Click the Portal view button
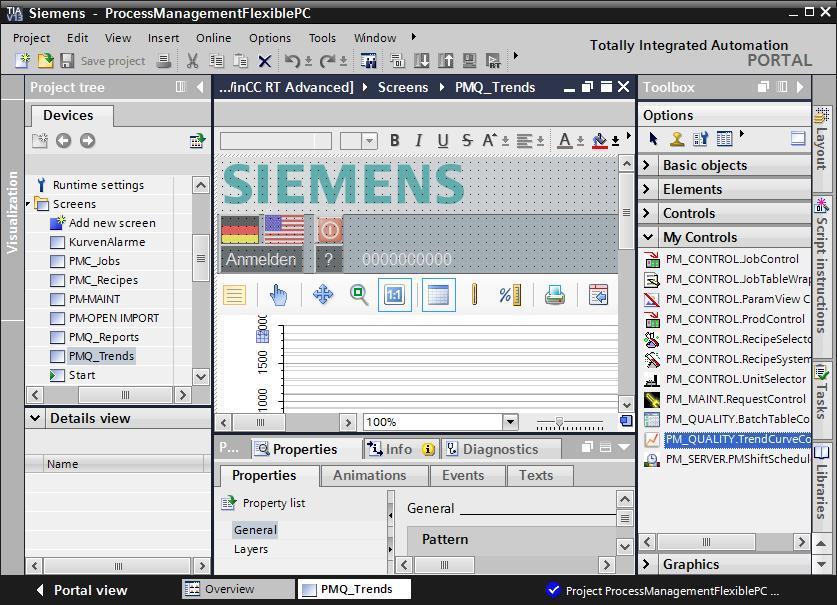The height and width of the screenshot is (605, 837). [83, 590]
